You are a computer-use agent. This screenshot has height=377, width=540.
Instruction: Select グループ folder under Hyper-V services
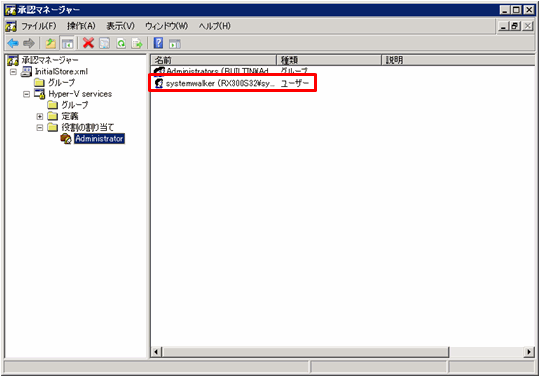coord(75,105)
